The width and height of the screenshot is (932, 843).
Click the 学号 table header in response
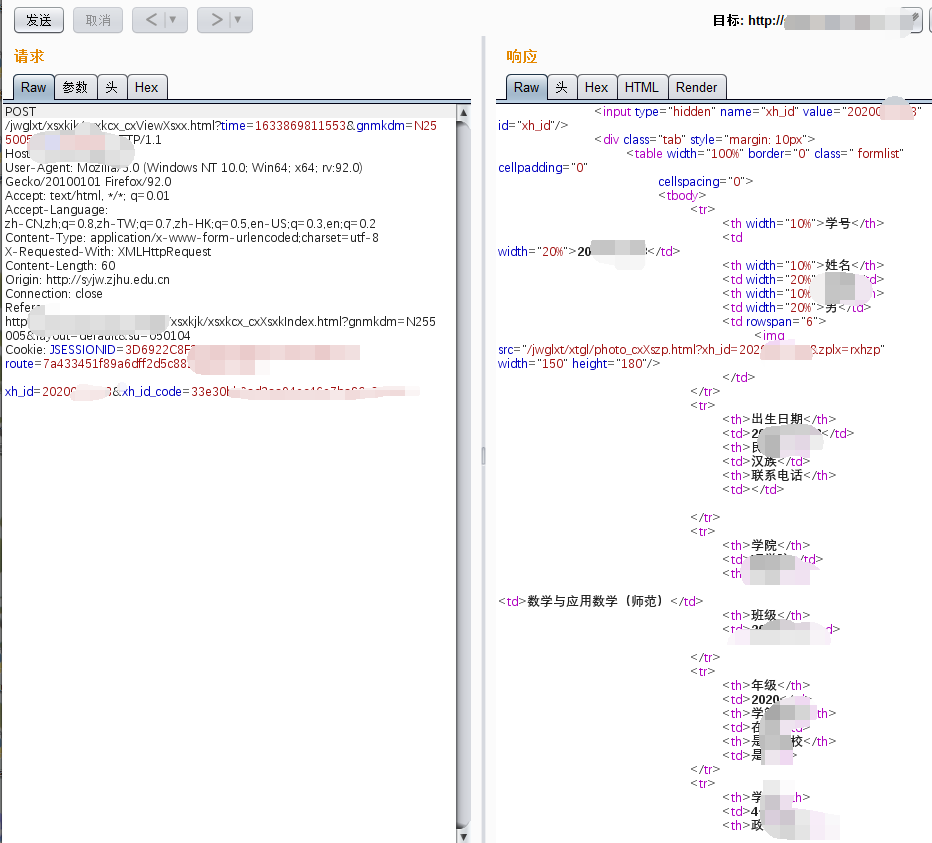[x=838, y=224]
